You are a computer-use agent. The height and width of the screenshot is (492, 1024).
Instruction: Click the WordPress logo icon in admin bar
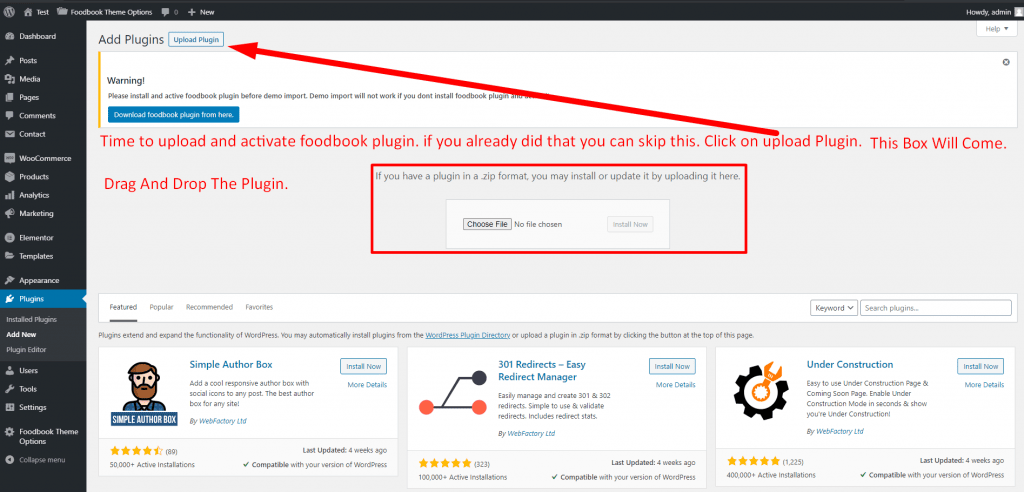click(8, 11)
